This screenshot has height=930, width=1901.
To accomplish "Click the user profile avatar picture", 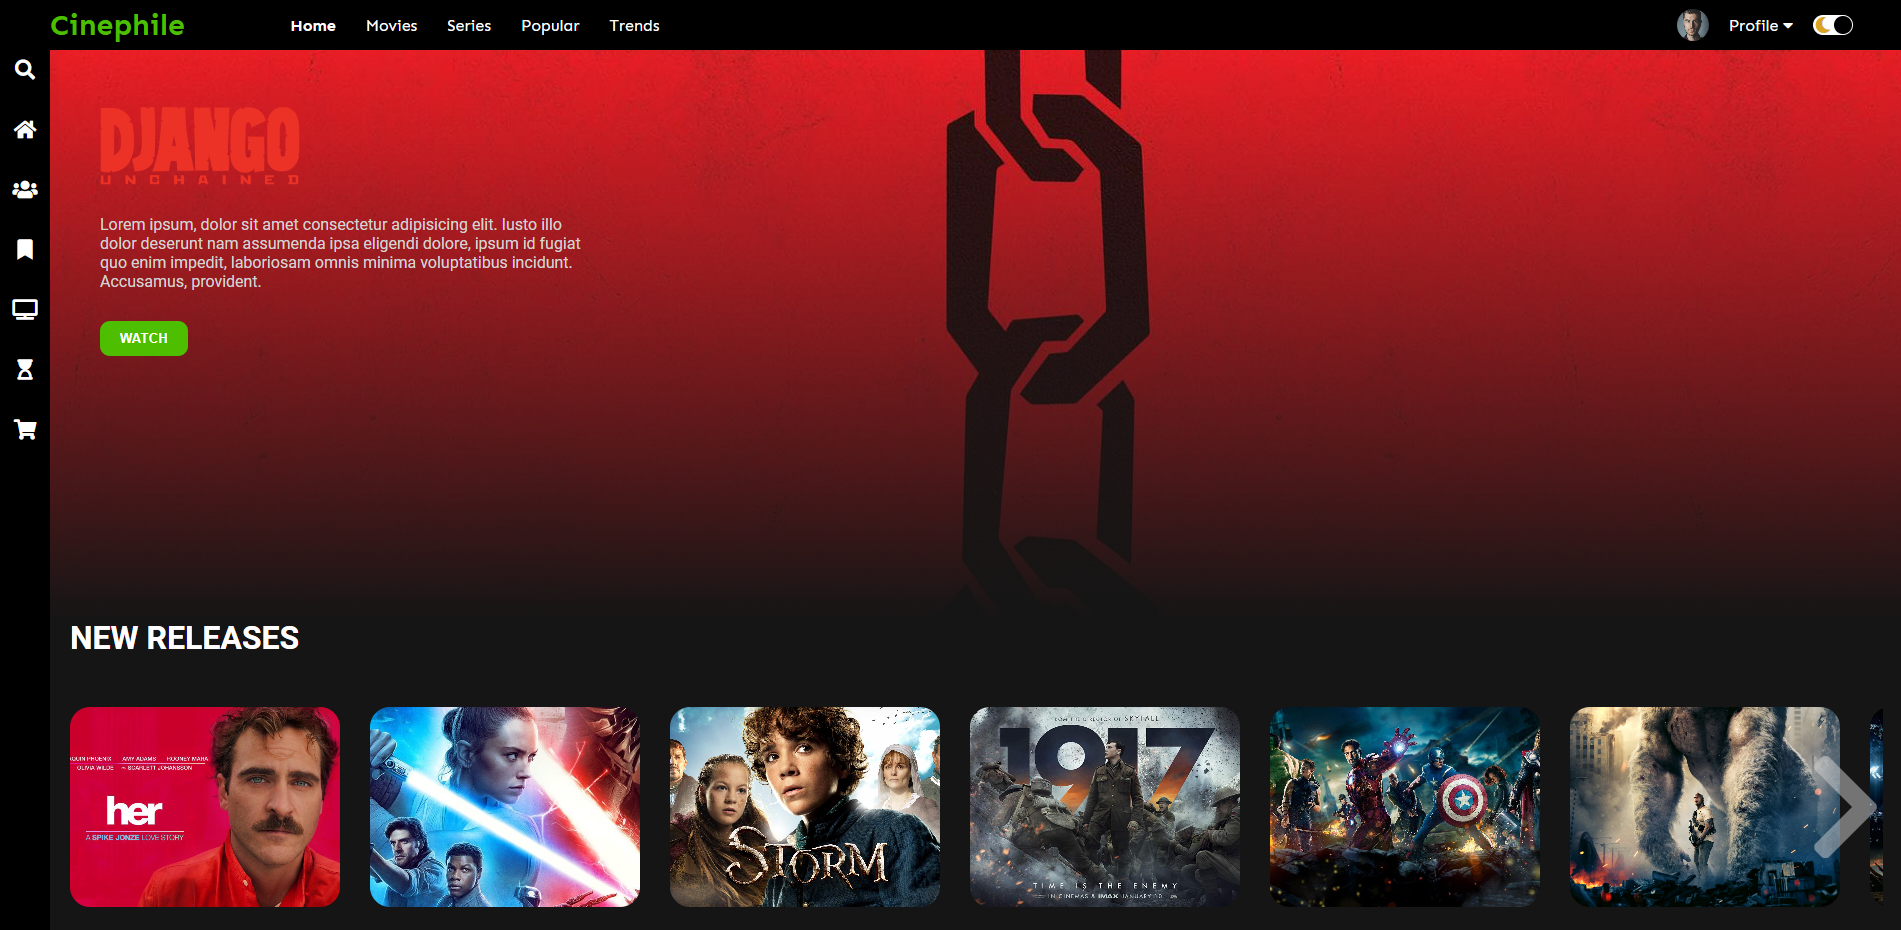I will click(1692, 26).
